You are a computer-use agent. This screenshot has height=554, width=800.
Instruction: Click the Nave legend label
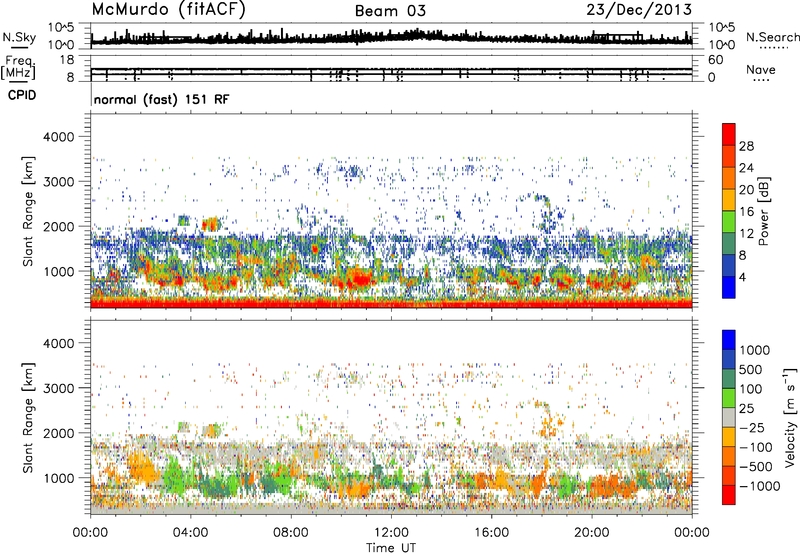(x=761, y=69)
